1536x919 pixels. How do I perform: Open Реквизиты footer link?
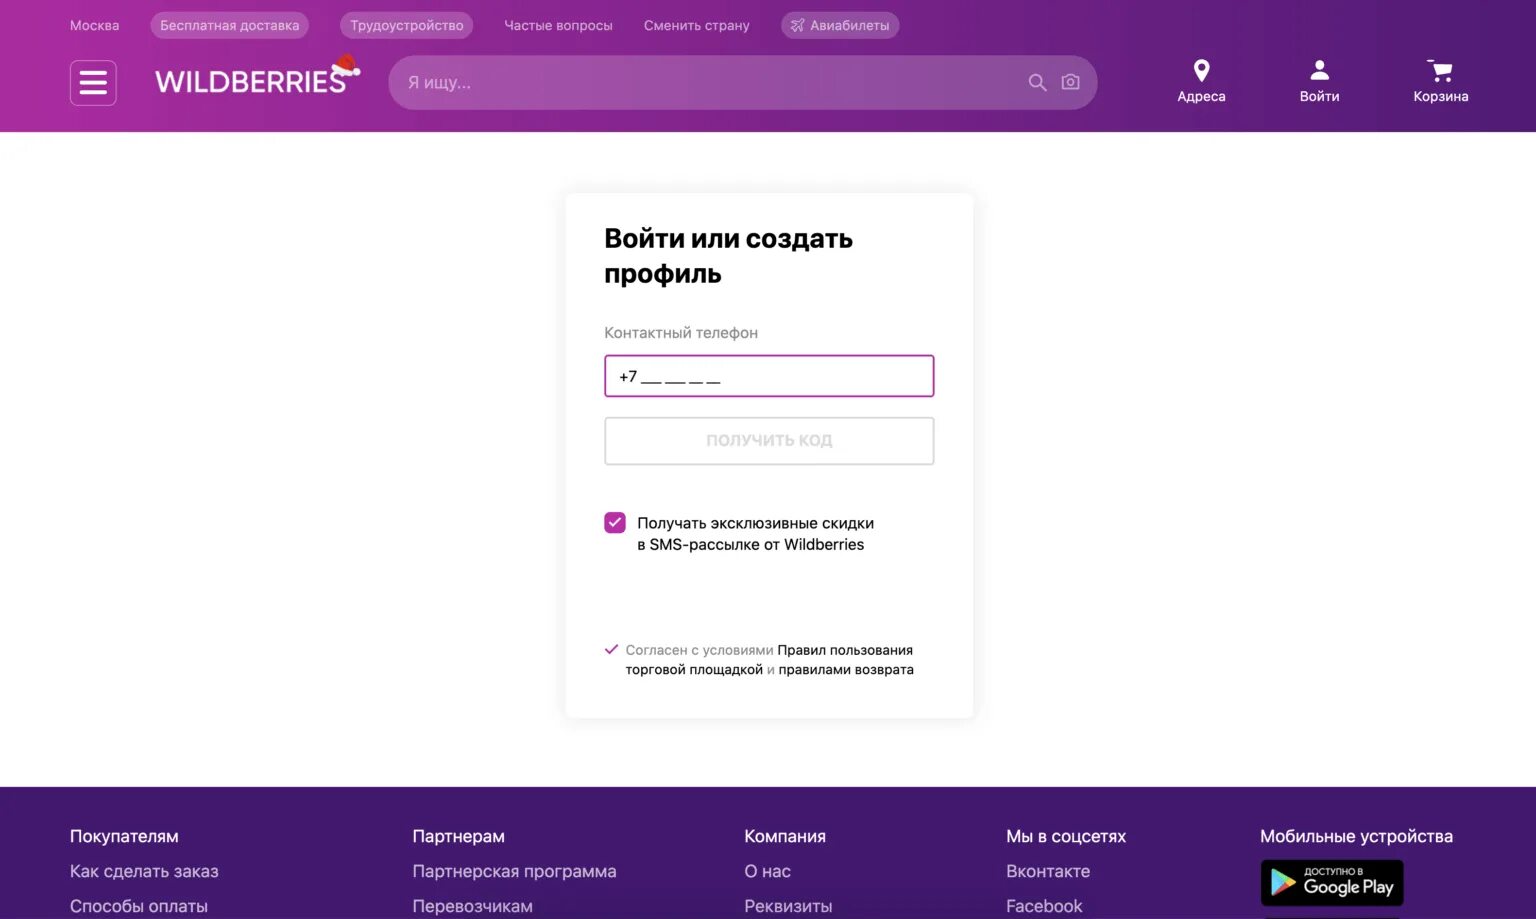pos(788,906)
